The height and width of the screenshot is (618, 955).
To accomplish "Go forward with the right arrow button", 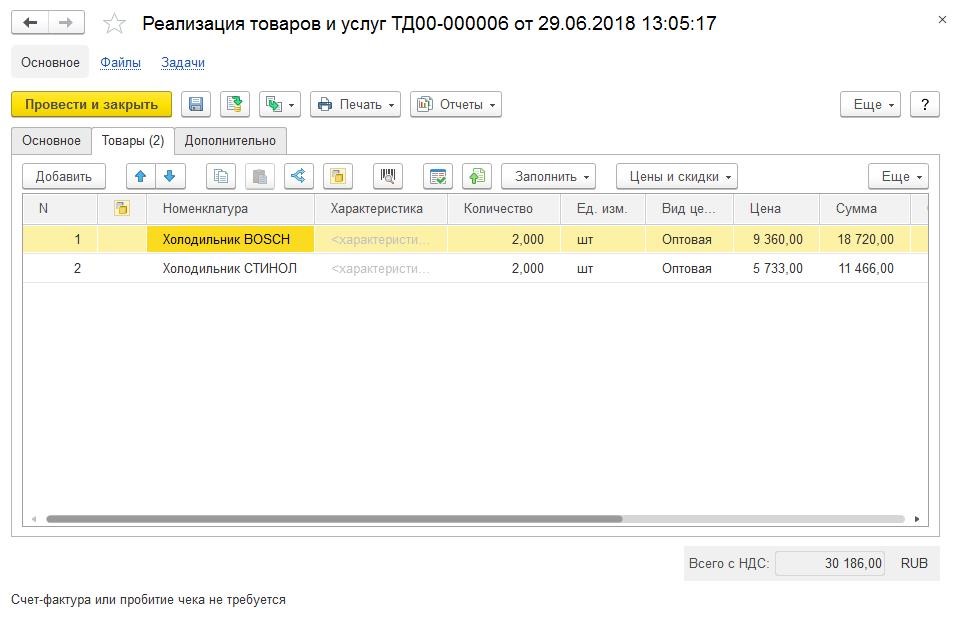I will [66, 23].
